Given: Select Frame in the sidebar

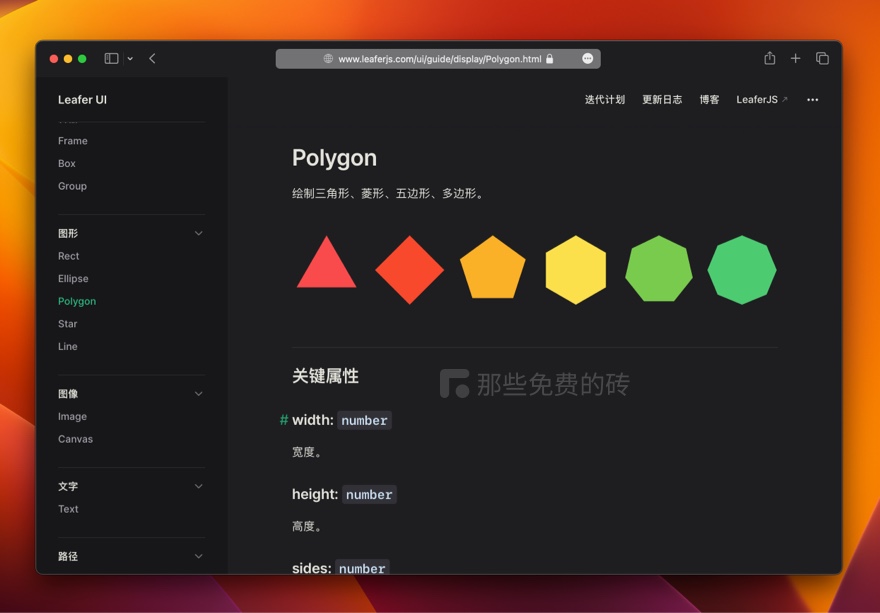Looking at the screenshot, I should coord(73,141).
